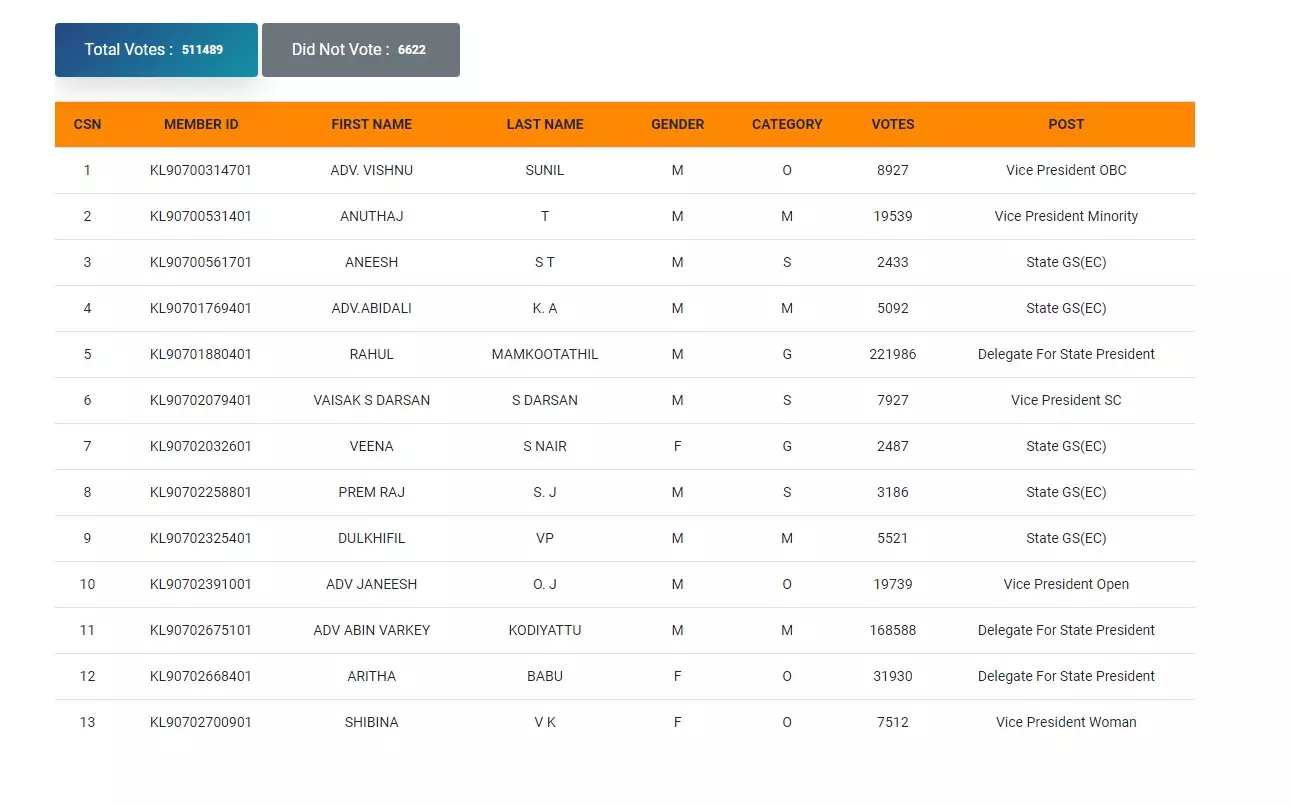Click Vice President Woman post cell
This screenshot has height=806, width=1292.
1066,722
